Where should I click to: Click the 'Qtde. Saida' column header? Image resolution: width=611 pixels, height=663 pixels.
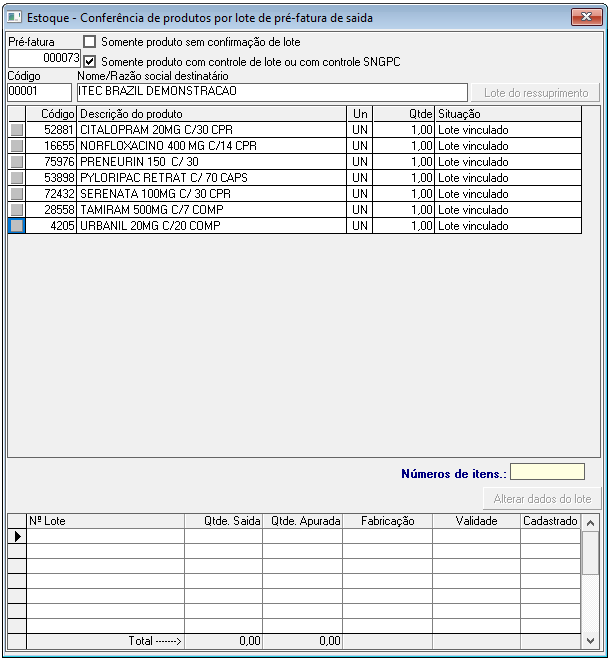point(224,521)
